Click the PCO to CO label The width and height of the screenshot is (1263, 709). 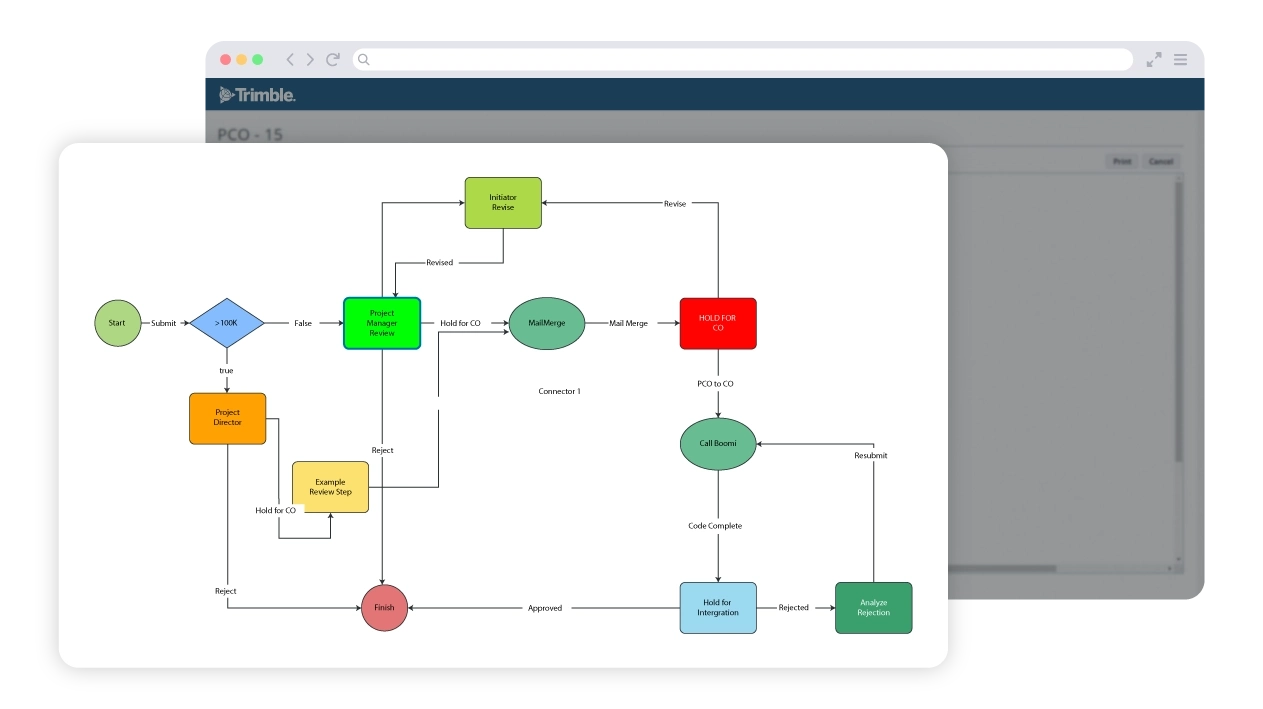(716, 384)
